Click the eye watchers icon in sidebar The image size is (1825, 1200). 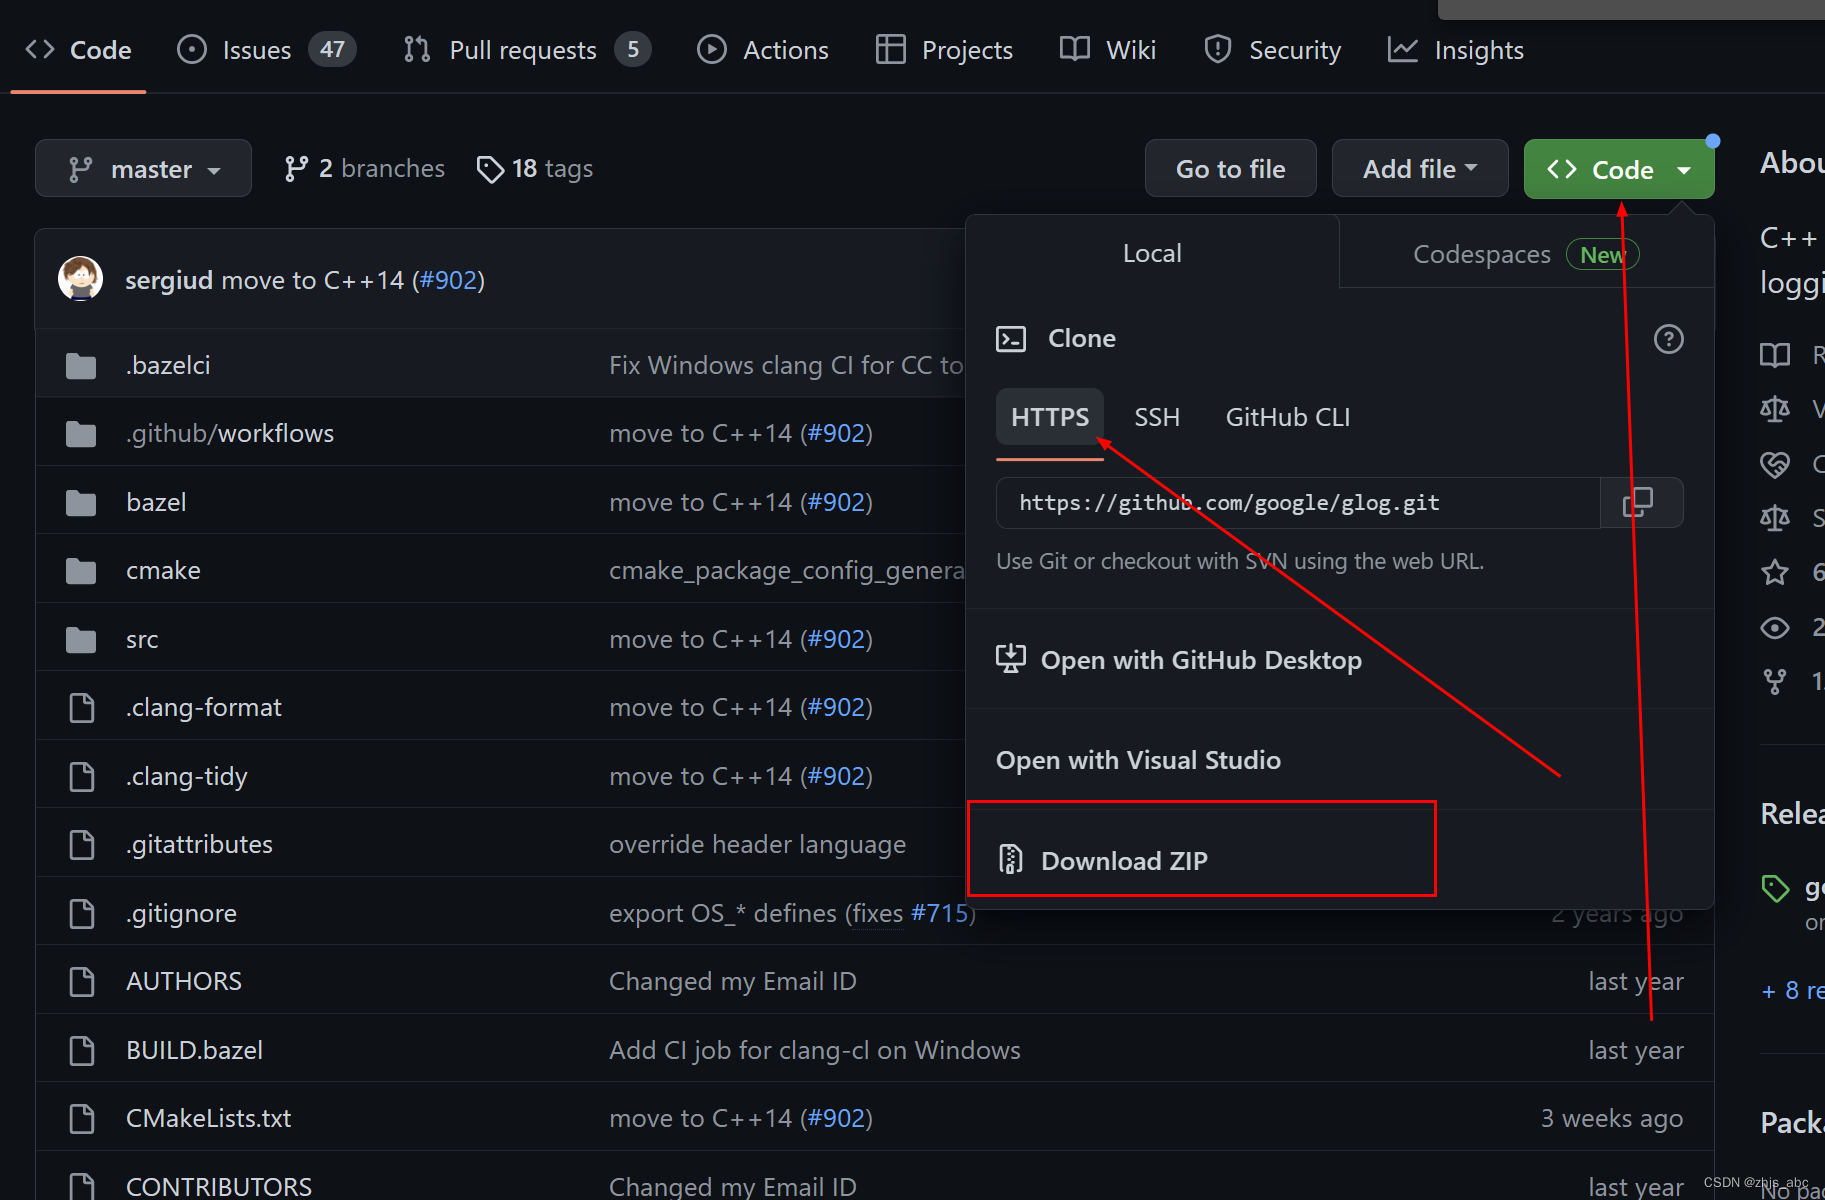pyautogui.click(x=1775, y=628)
